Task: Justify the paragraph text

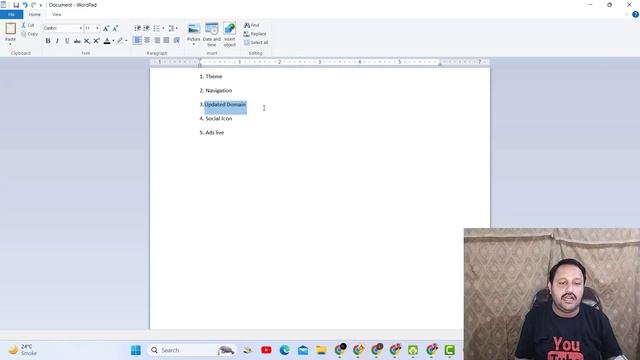Action: (x=166, y=40)
